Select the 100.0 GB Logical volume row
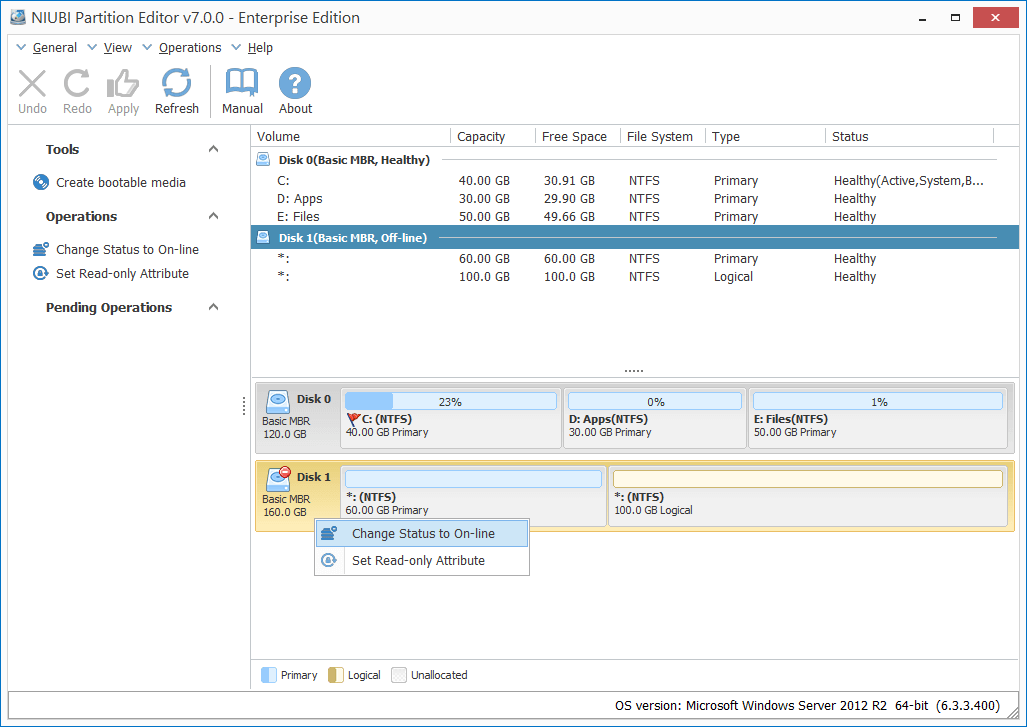The width and height of the screenshot is (1027, 727). point(635,276)
